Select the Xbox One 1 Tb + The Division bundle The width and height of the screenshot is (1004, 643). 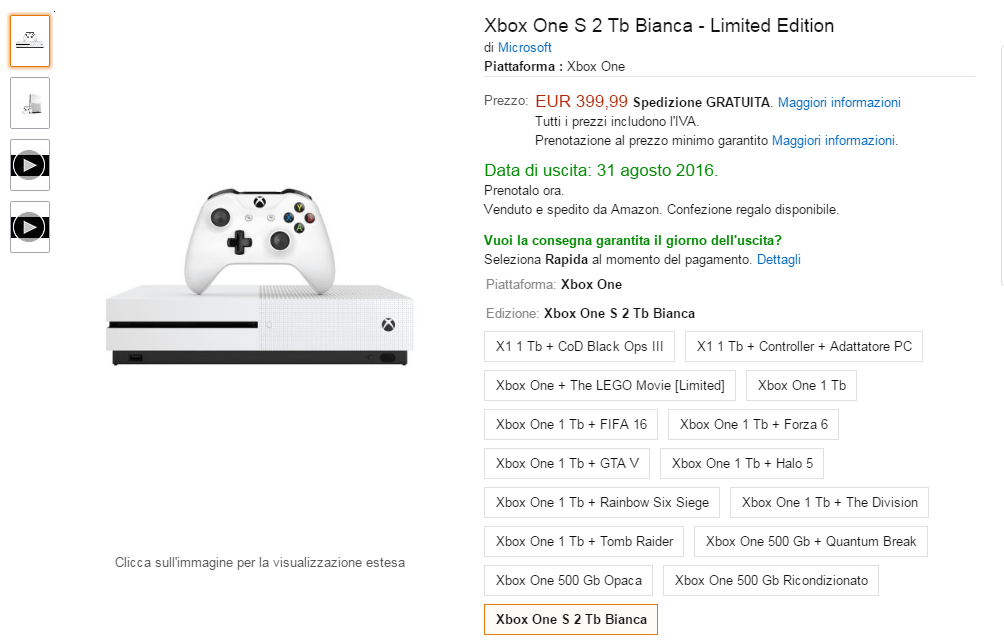pos(828,502)
